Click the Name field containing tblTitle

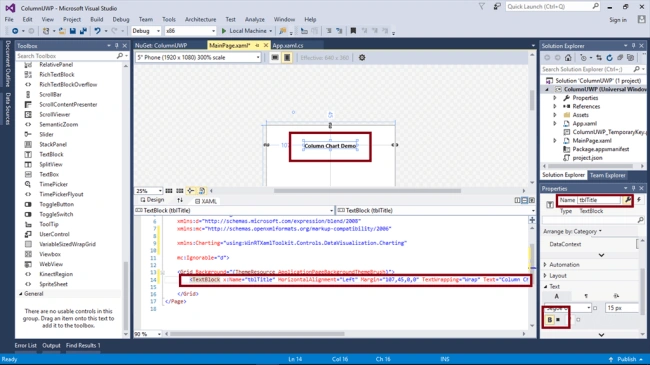(x=599, y=200)
